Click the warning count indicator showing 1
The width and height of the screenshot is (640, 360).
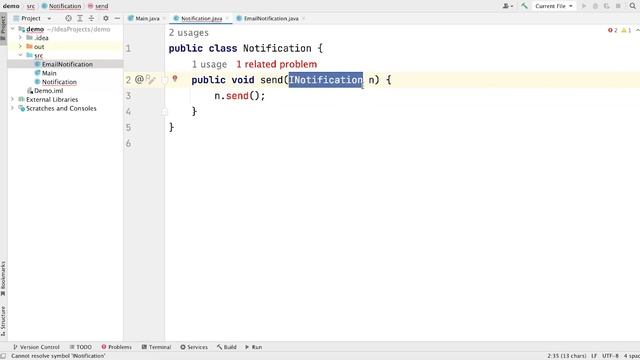click(x=626, y=30)
